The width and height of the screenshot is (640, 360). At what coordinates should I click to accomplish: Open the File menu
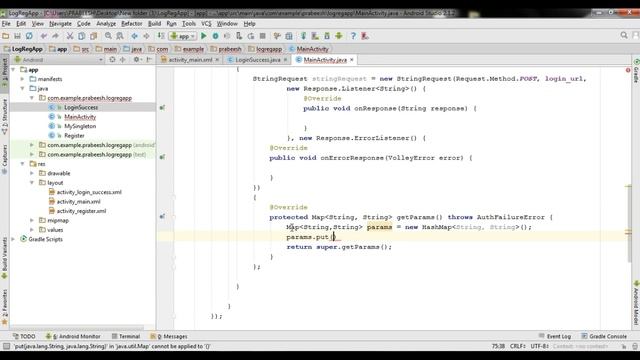click(x=6, y=24)
